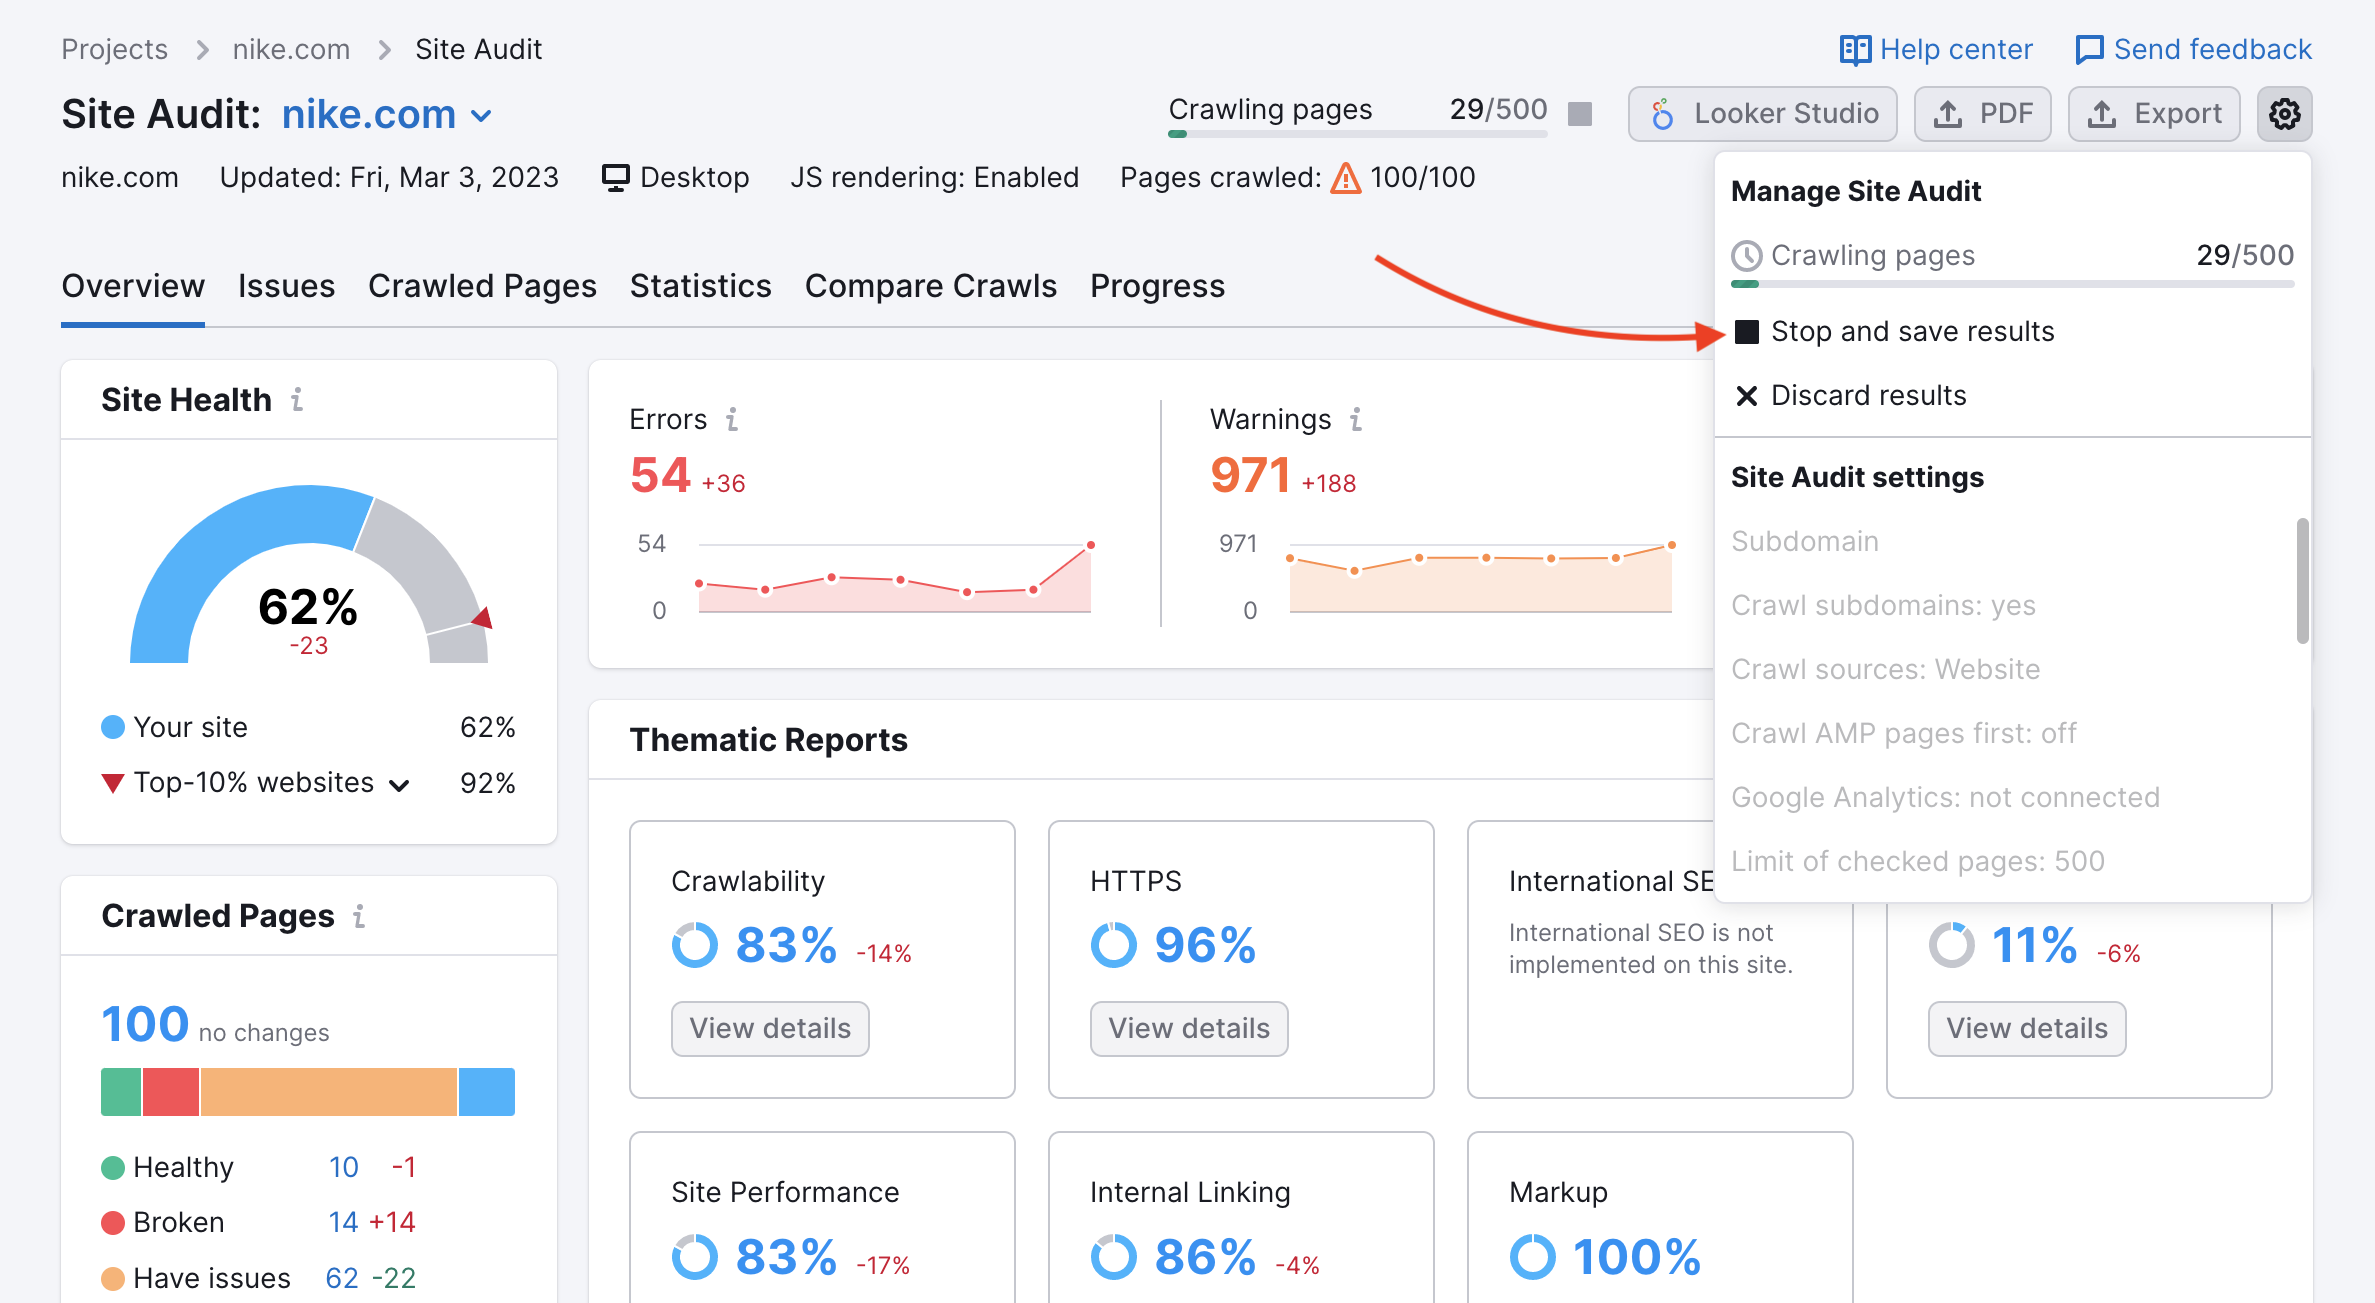Click the PDF upload arrow icon
The image size is (2375, 1303).
[1947, 114]
